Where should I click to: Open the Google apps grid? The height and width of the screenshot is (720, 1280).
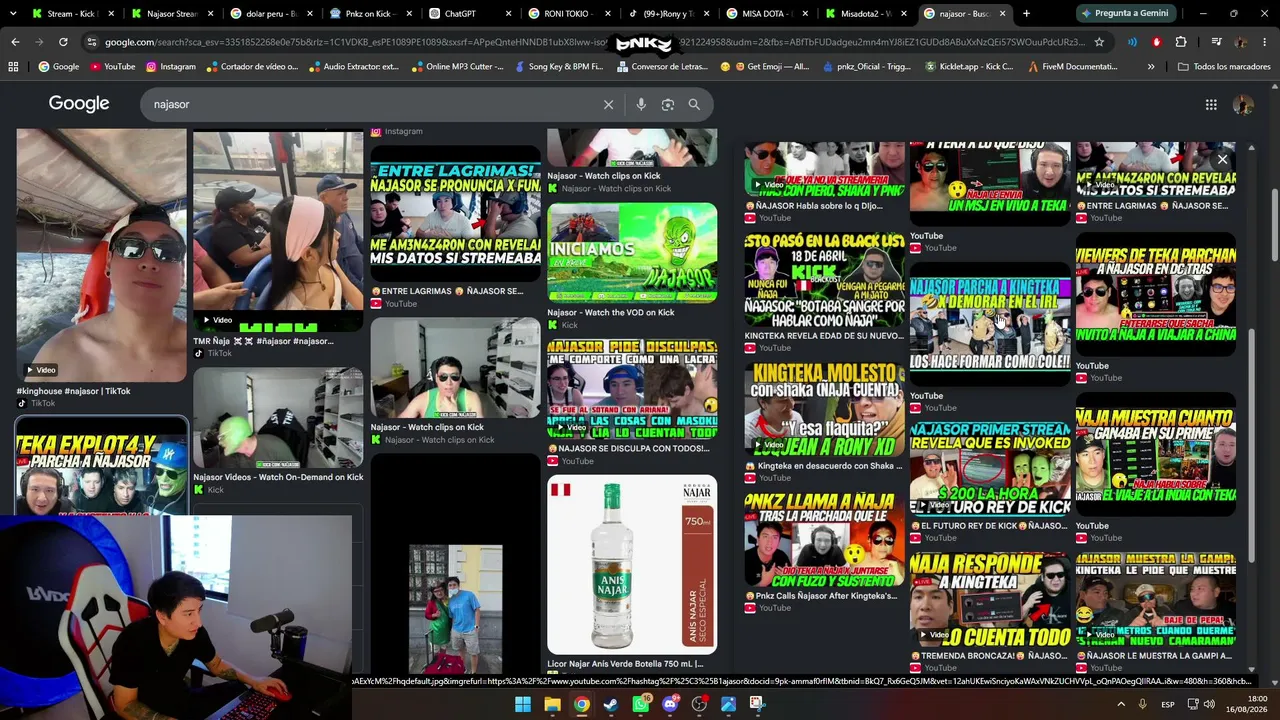click(x=1211, y=104)
